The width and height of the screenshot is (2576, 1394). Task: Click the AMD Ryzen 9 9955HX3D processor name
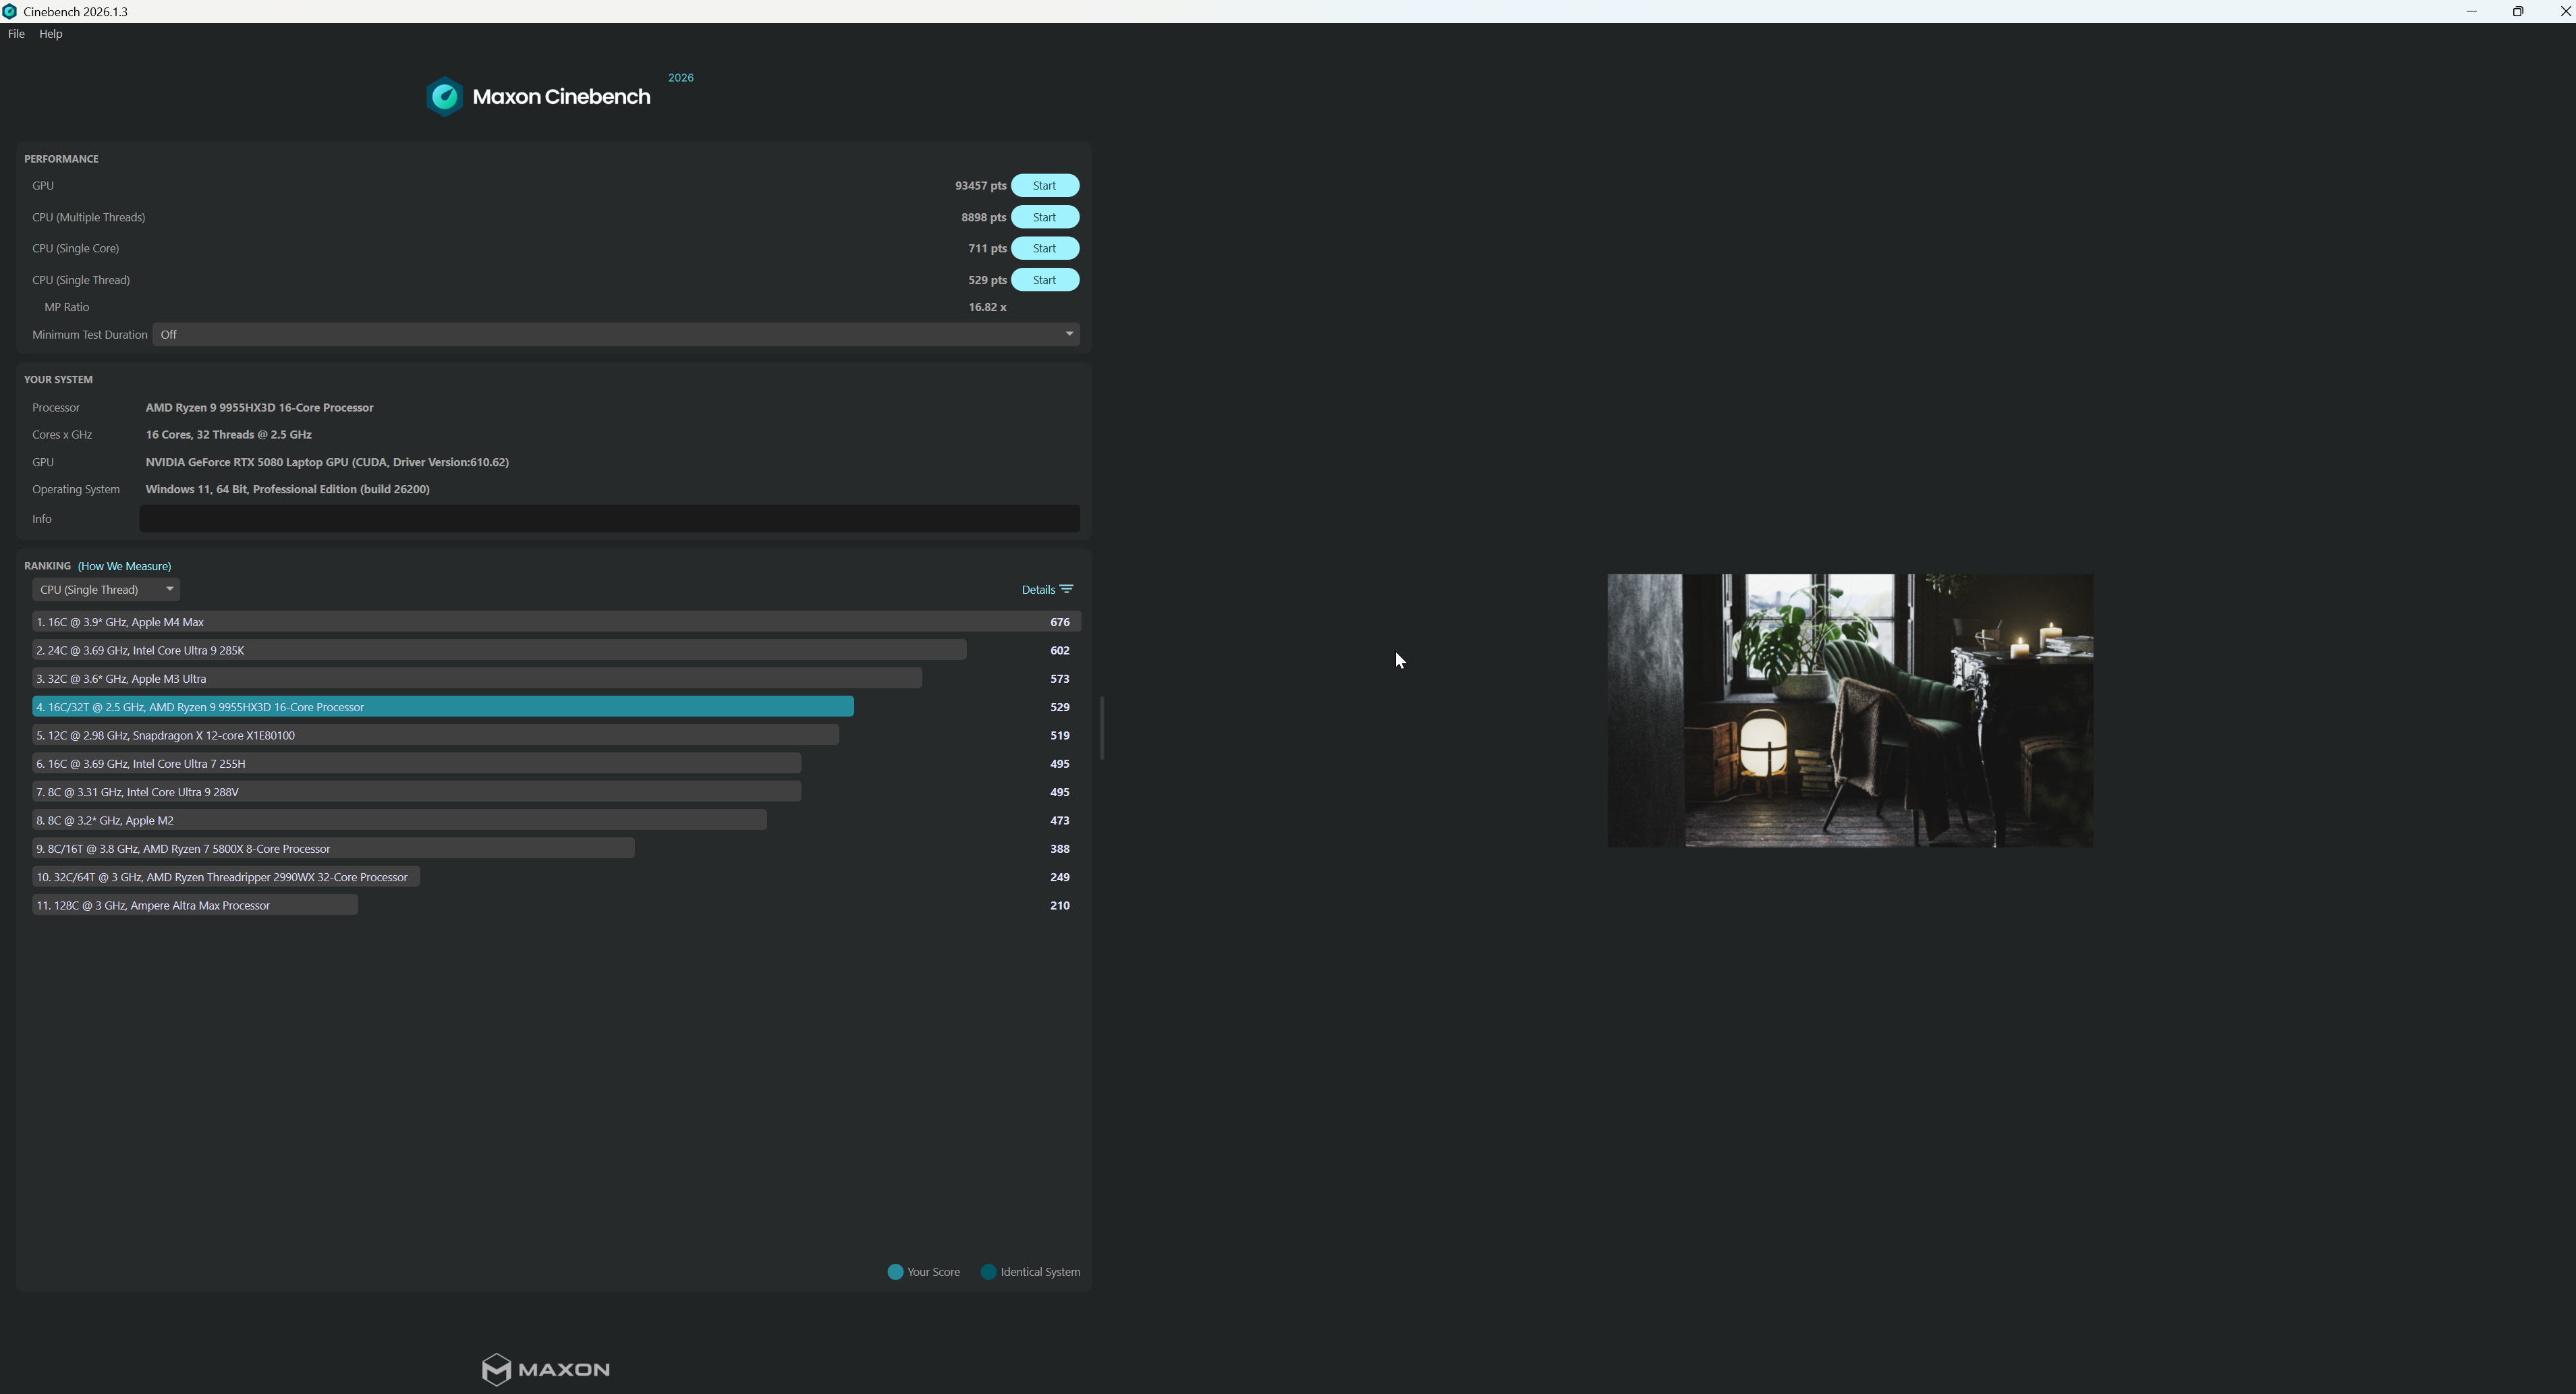(x=259, y=408)
